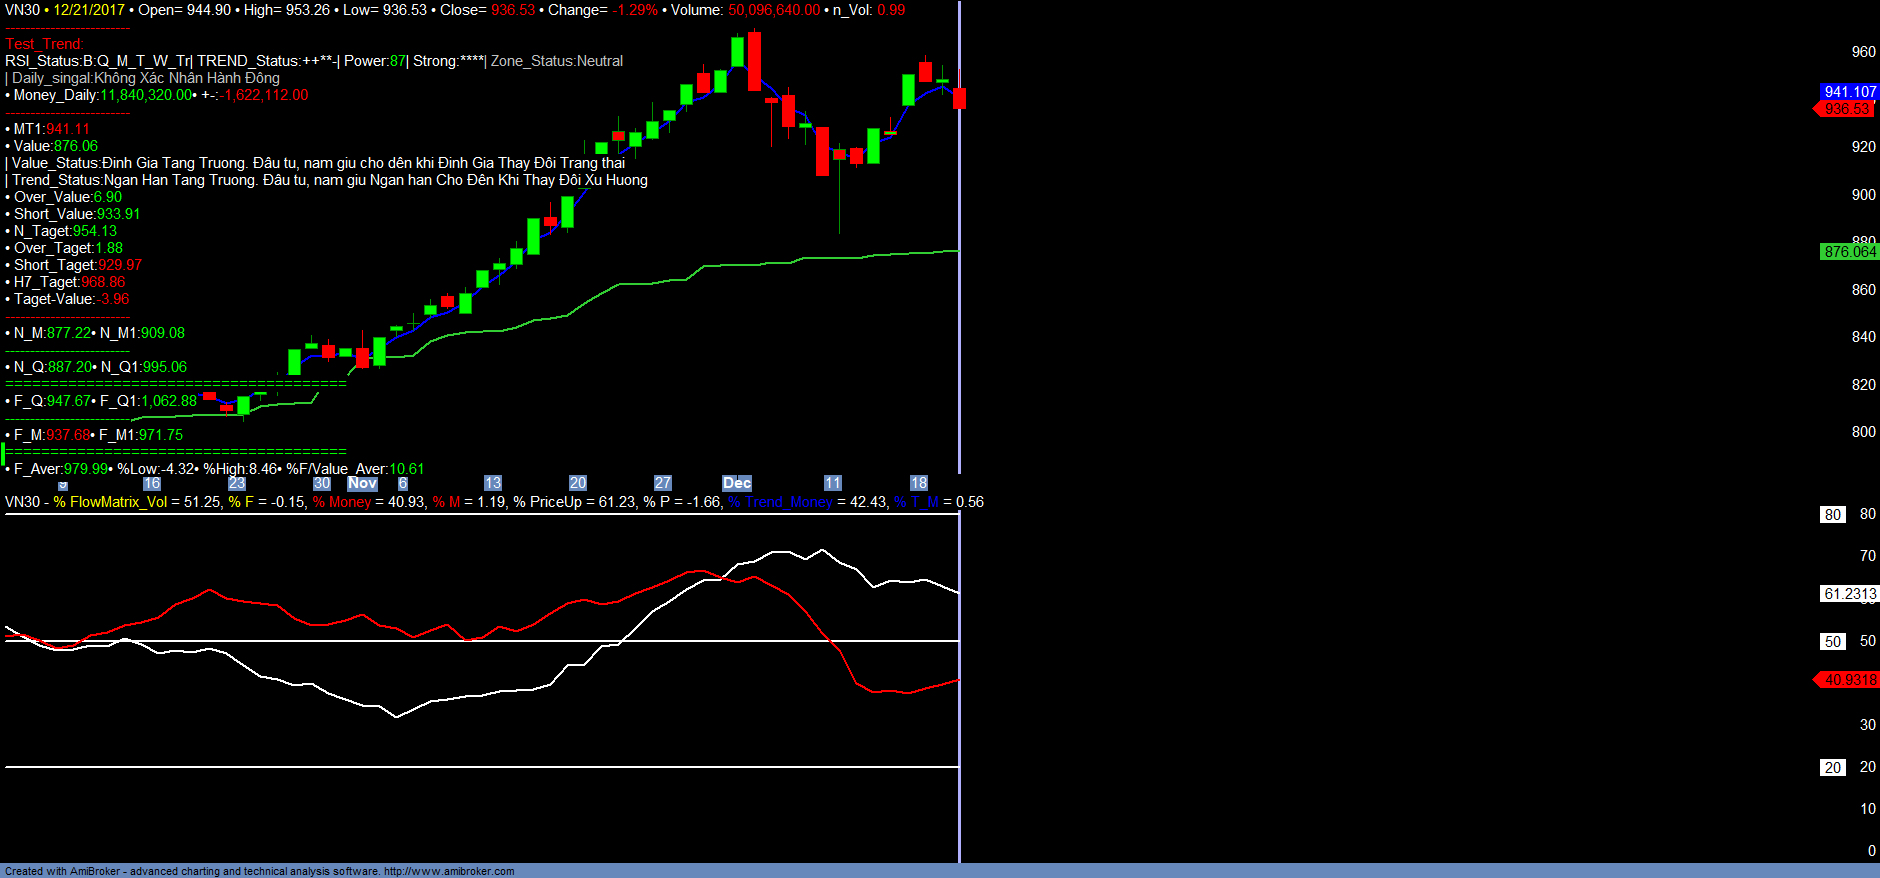Viewport: 1880px width, 878px height.
Task: Select date label 13 on the time axis
Action: coord(492,483)
